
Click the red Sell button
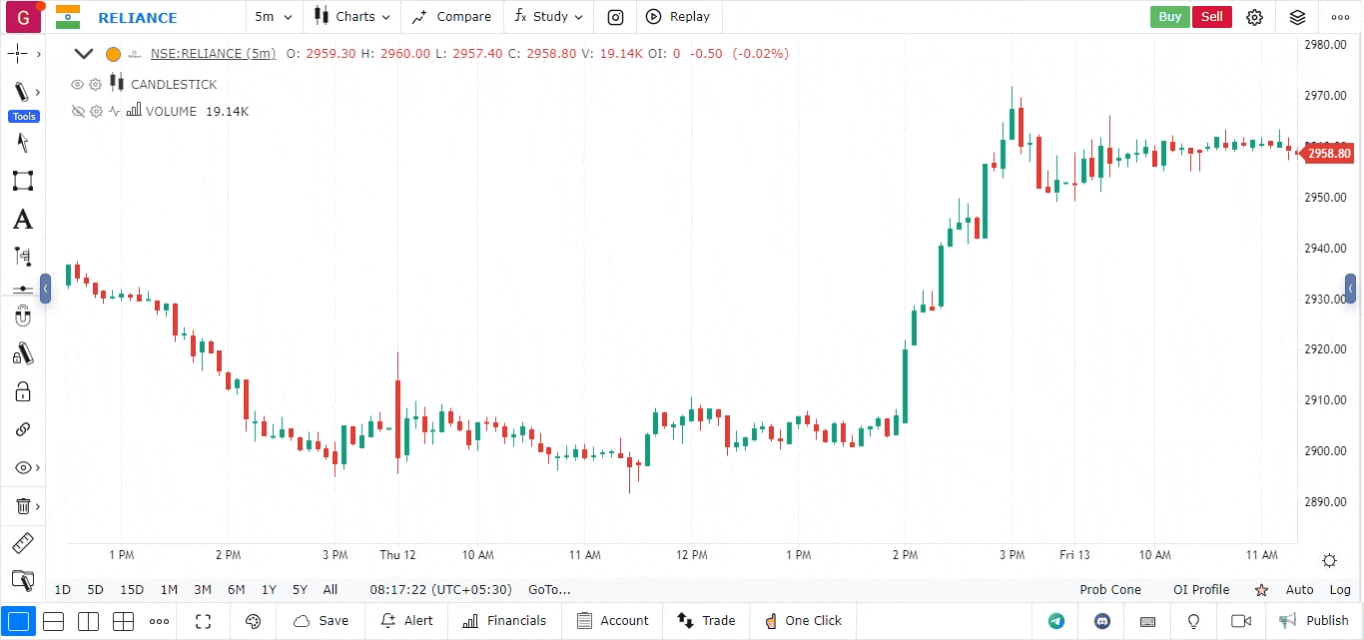[1211, 17]
